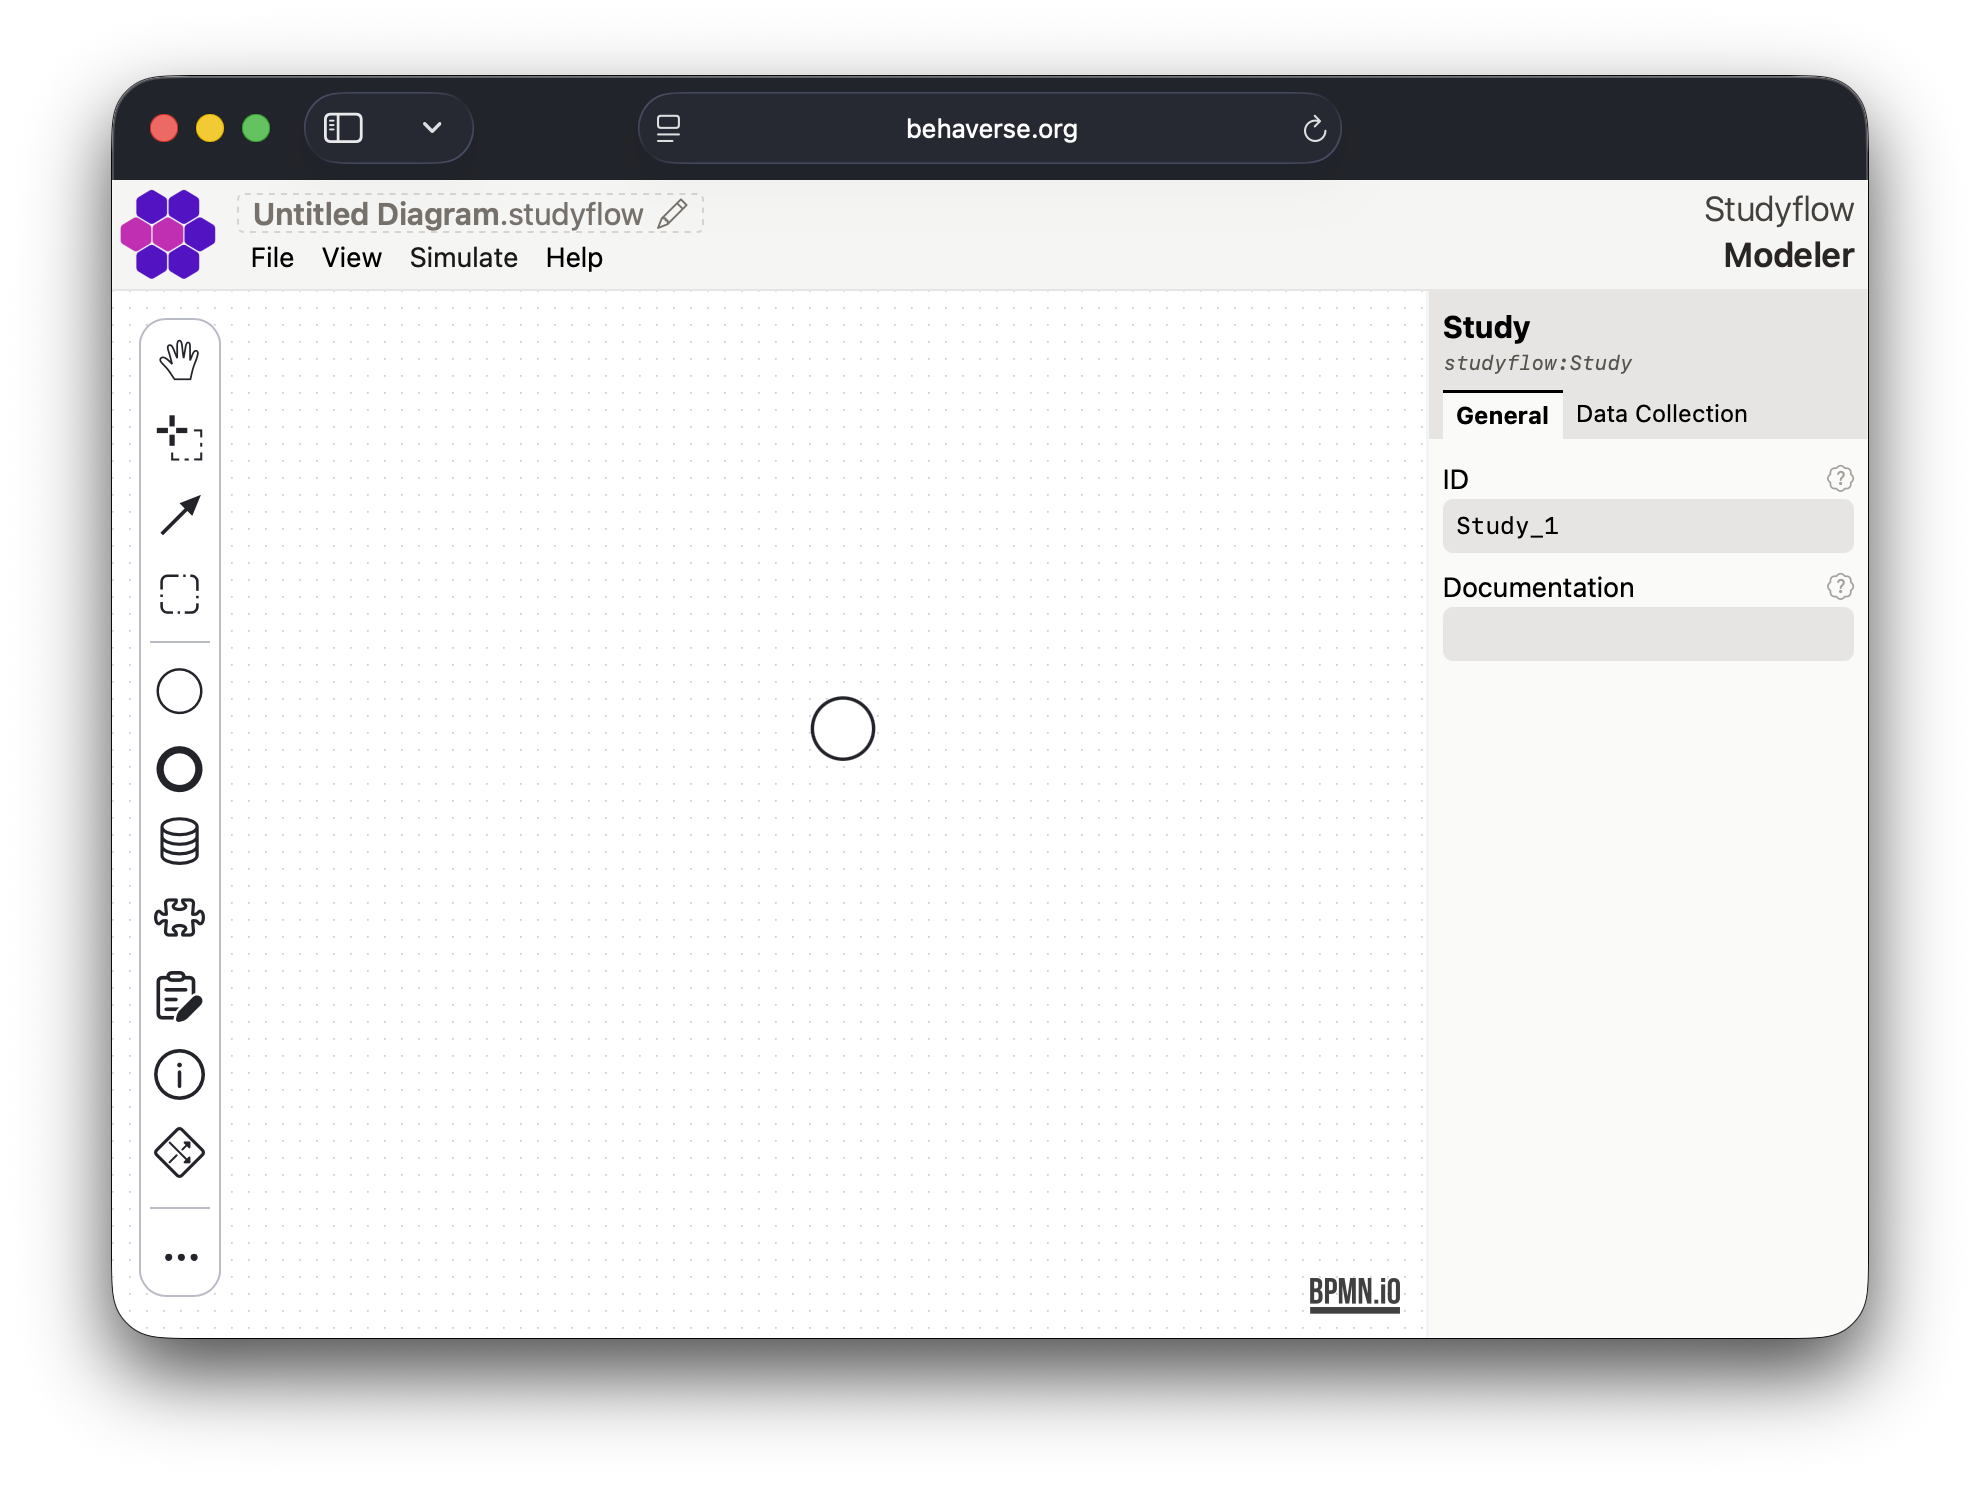Open the Simulate menu
1980x1486 pixels.
463,258
